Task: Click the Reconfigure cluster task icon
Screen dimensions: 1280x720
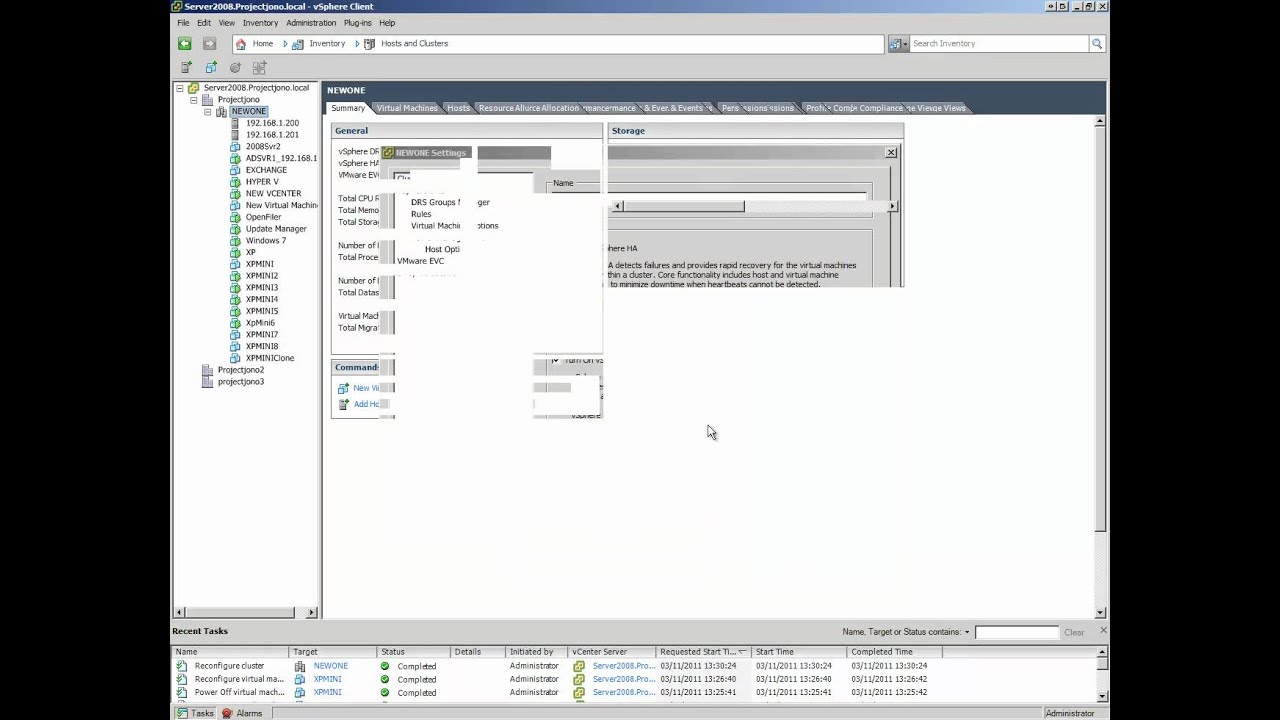Action: [182, 666]
